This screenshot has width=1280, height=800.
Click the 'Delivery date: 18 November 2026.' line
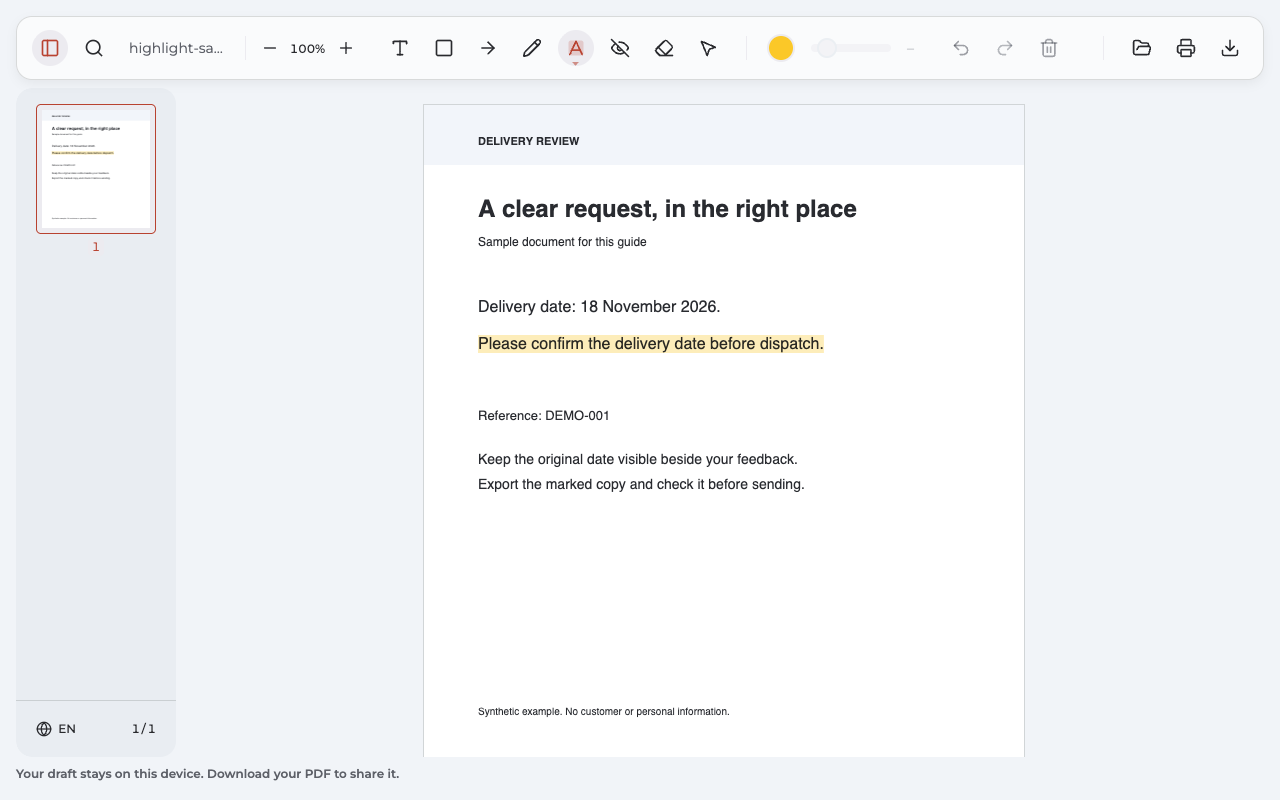click(599, 307)
